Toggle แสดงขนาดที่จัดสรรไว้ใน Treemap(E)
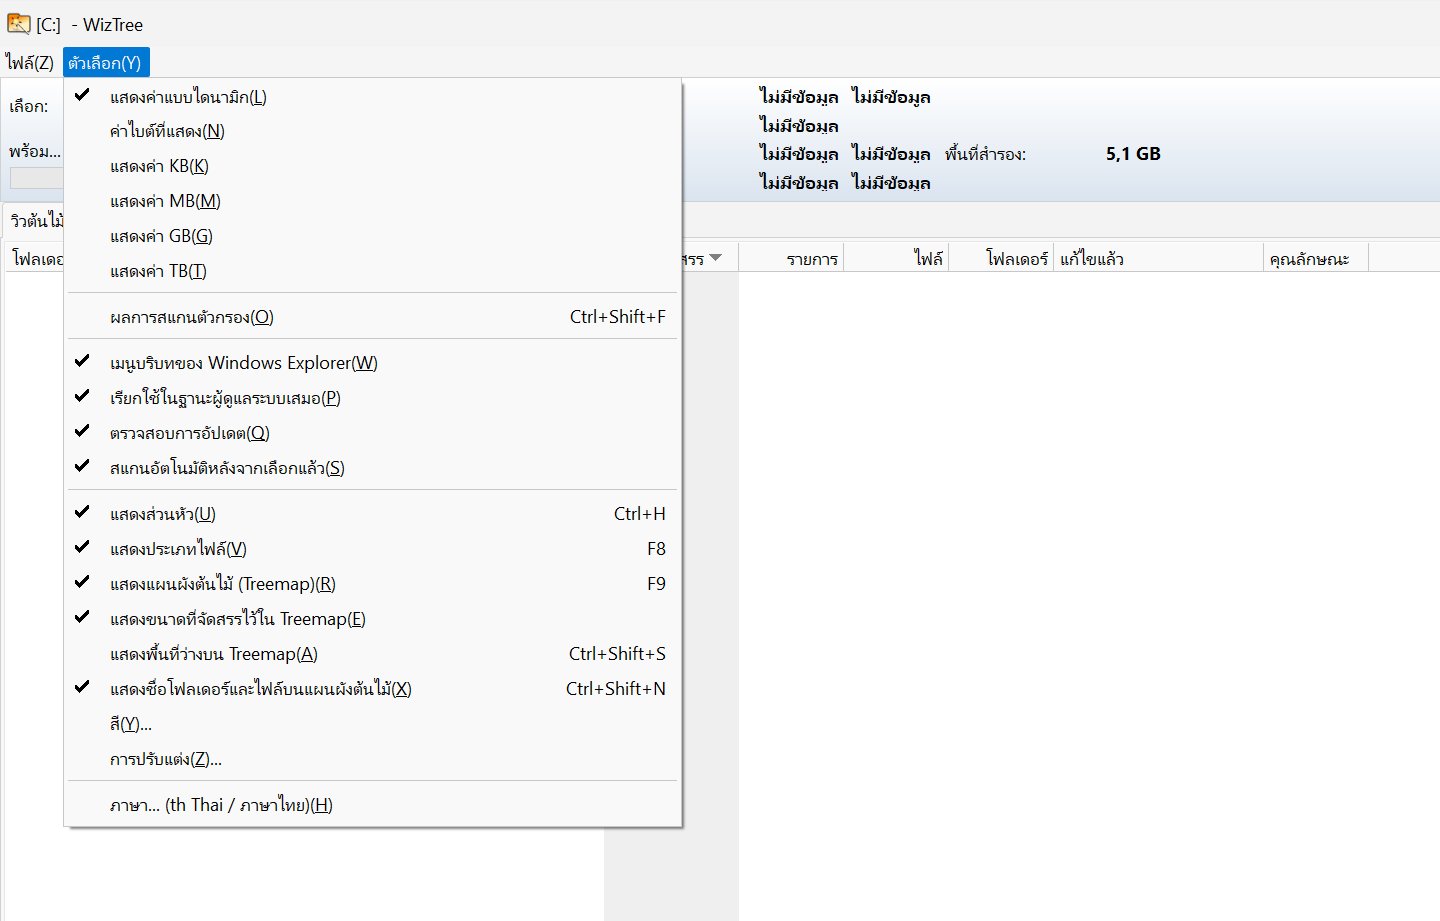 (x=373, y=619)
